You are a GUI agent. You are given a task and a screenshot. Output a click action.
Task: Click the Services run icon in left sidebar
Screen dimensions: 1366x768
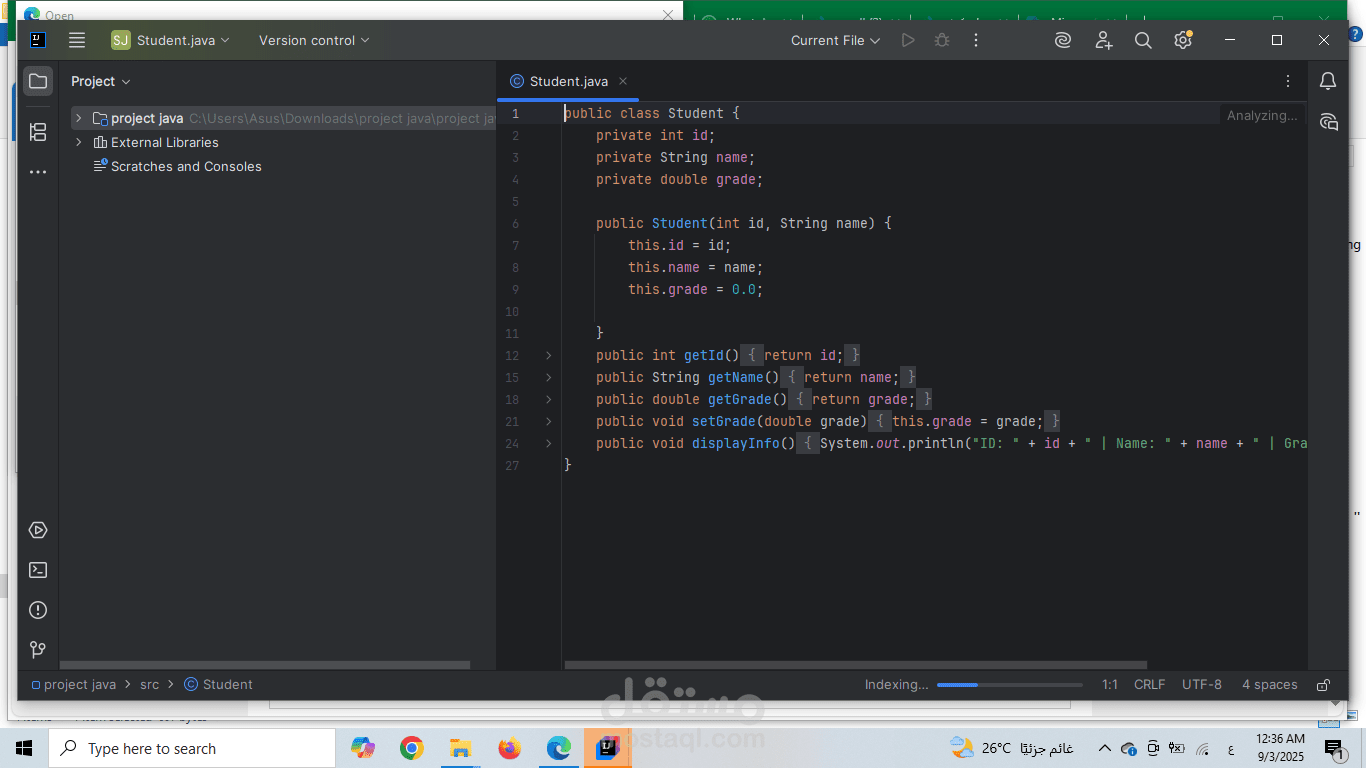coord(38,530)
